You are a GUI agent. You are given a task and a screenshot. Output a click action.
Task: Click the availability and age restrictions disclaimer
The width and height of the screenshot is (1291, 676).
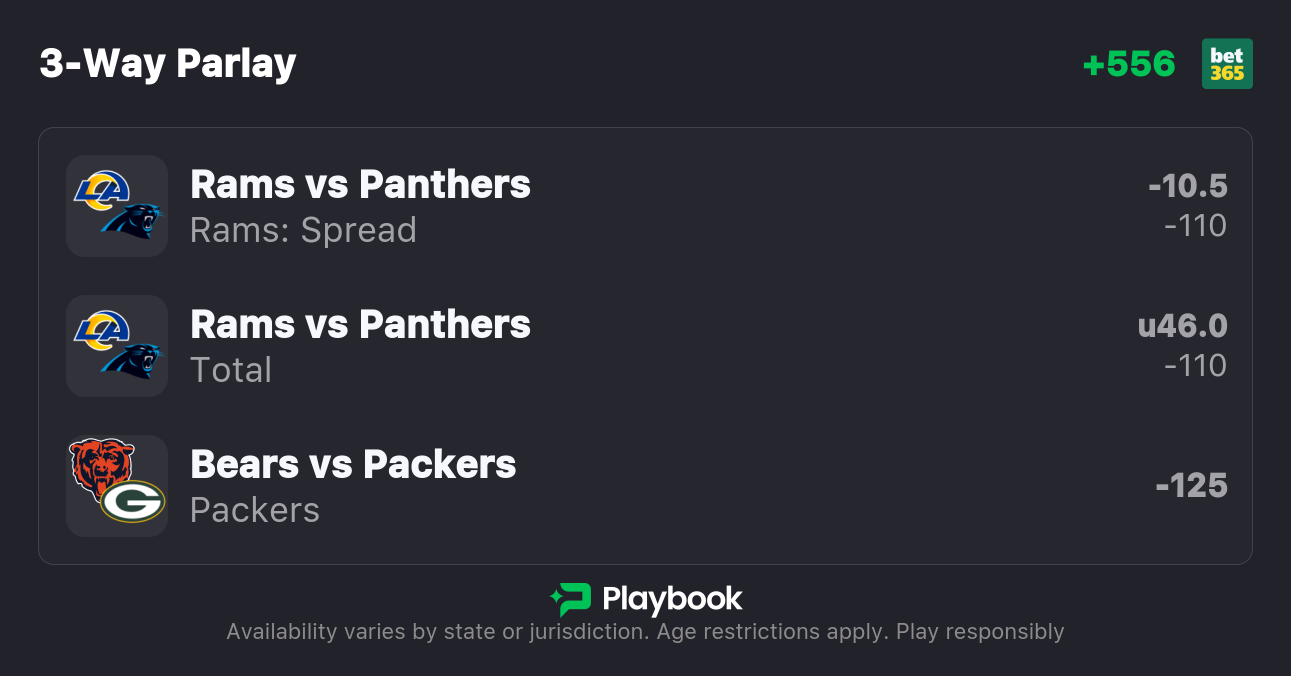pos(645,632)
